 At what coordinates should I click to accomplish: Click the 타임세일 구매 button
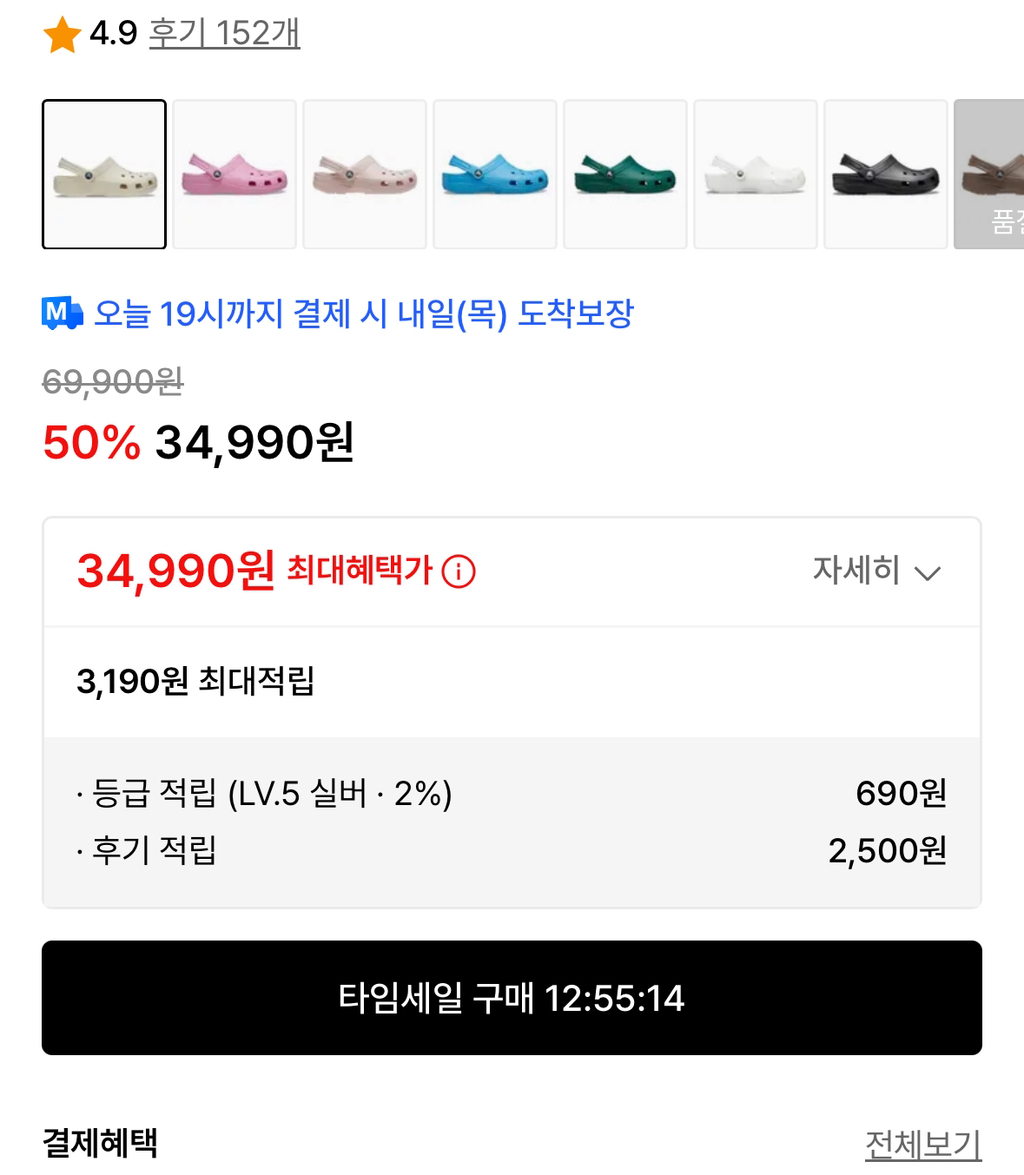click(512, 998)
